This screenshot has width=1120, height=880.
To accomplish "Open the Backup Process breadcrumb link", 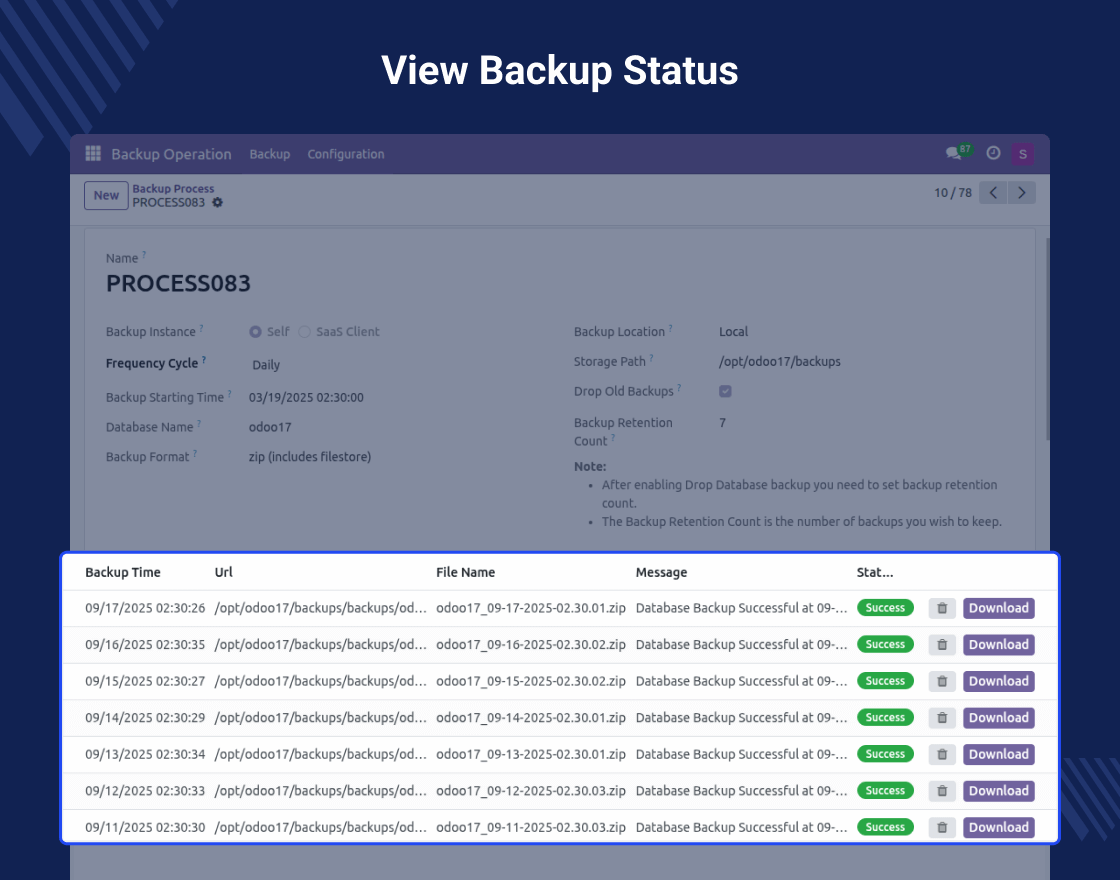I will coord(173,189).
